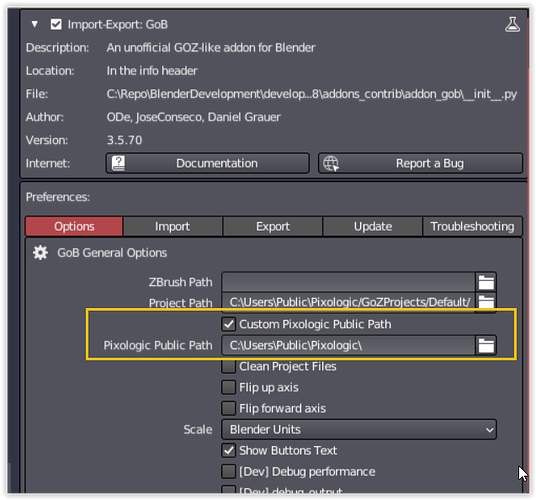536x500 pixels.
Task: Switch to the Troubleshooting tab
Action: tap(472, 226)
